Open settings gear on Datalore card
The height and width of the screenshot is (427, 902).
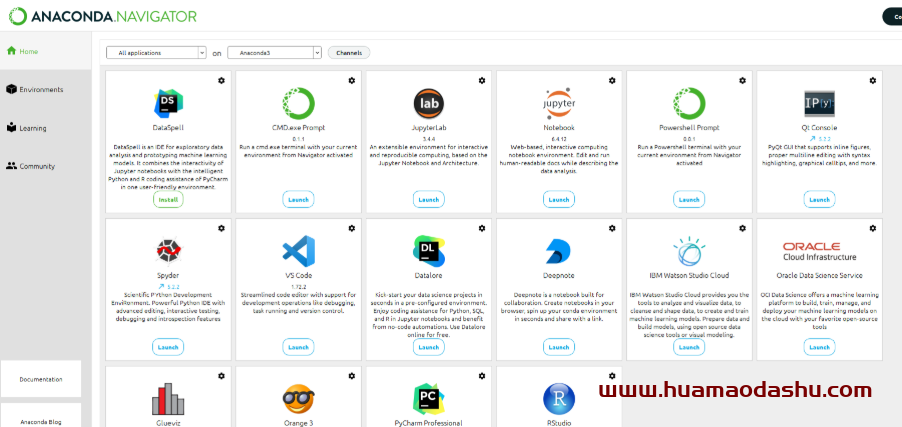(482, 228)
